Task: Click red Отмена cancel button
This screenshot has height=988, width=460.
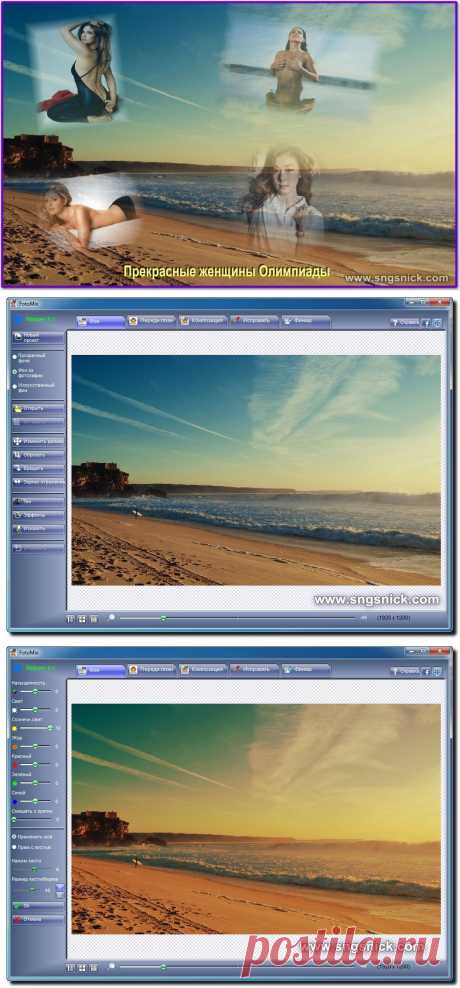Action: tap(38, 919)
